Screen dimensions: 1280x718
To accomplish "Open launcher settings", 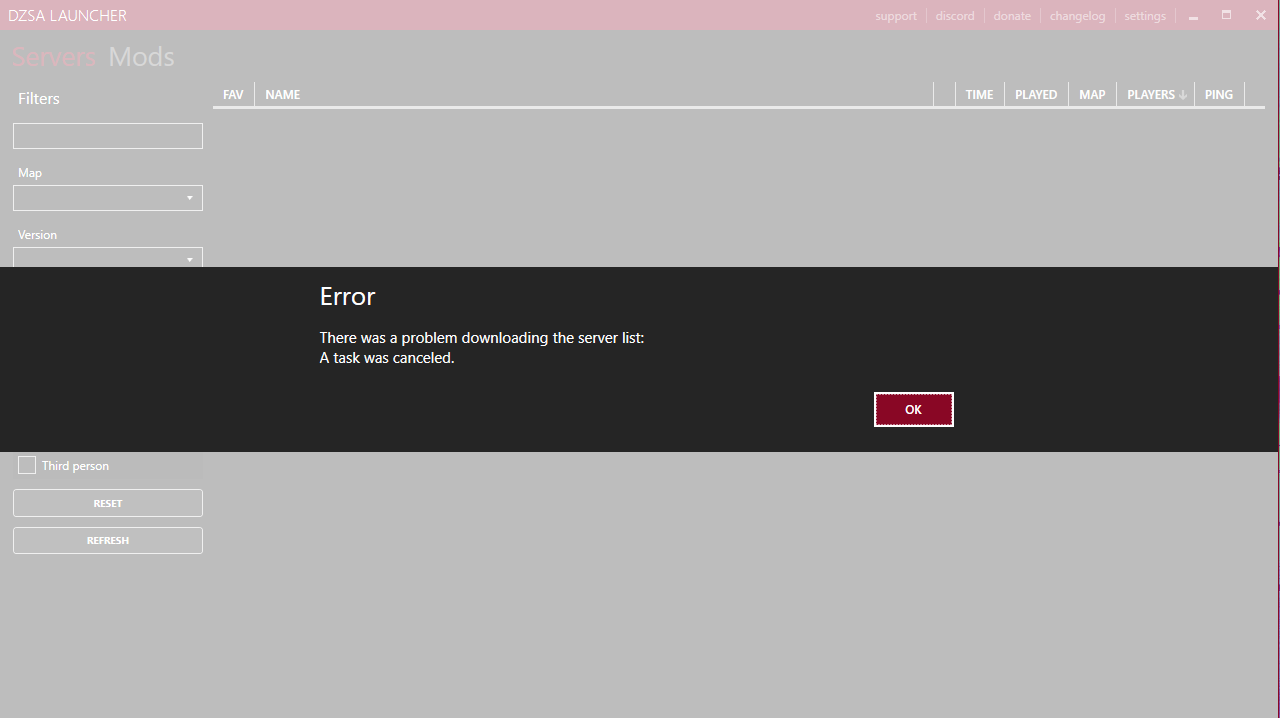I will tap(1145, 16).
